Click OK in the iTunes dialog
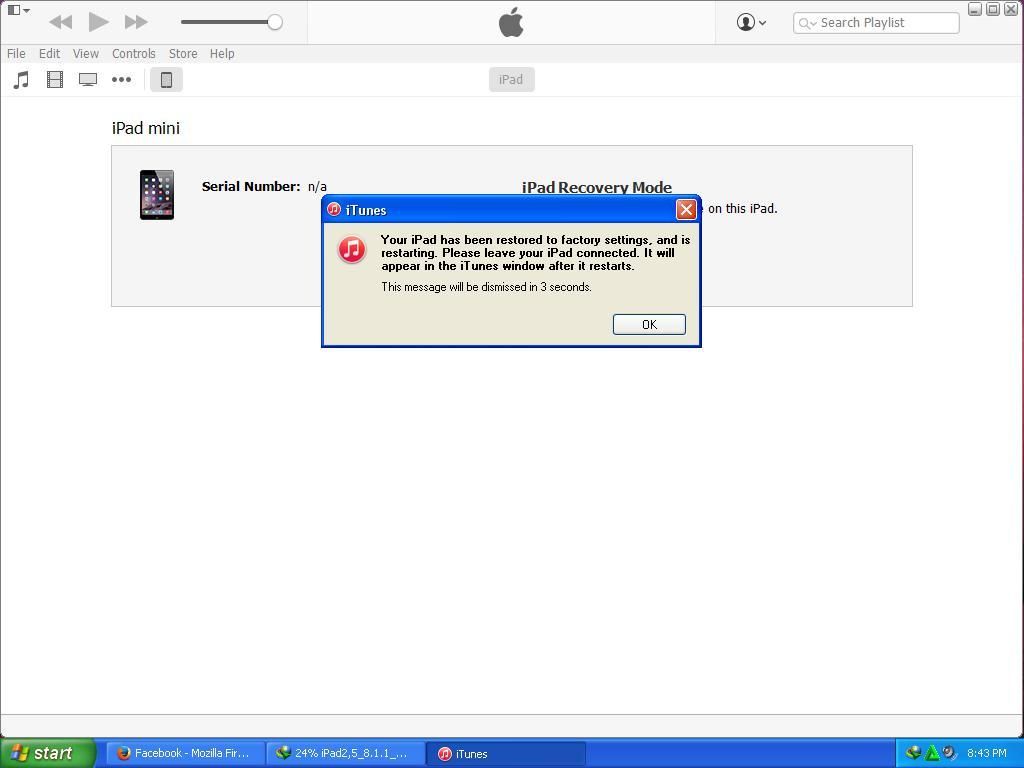The width and height of the screenshot is (1024, 768). pos(649,324)
